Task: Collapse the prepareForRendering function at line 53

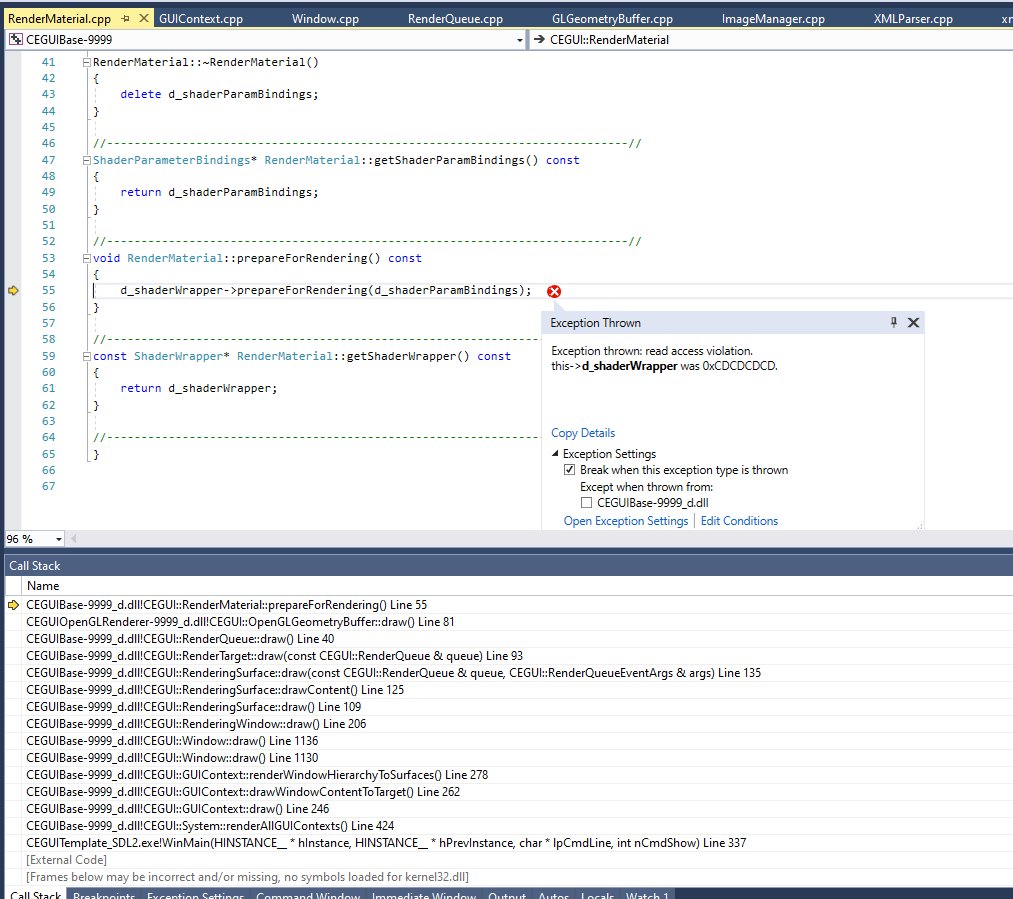Action: pyautogui.click(x=86, y=258)
